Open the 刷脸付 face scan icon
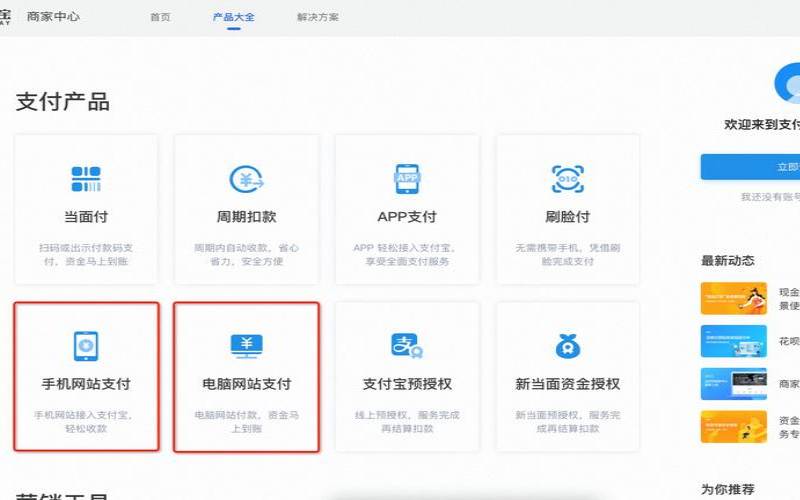 click(567, 179)
